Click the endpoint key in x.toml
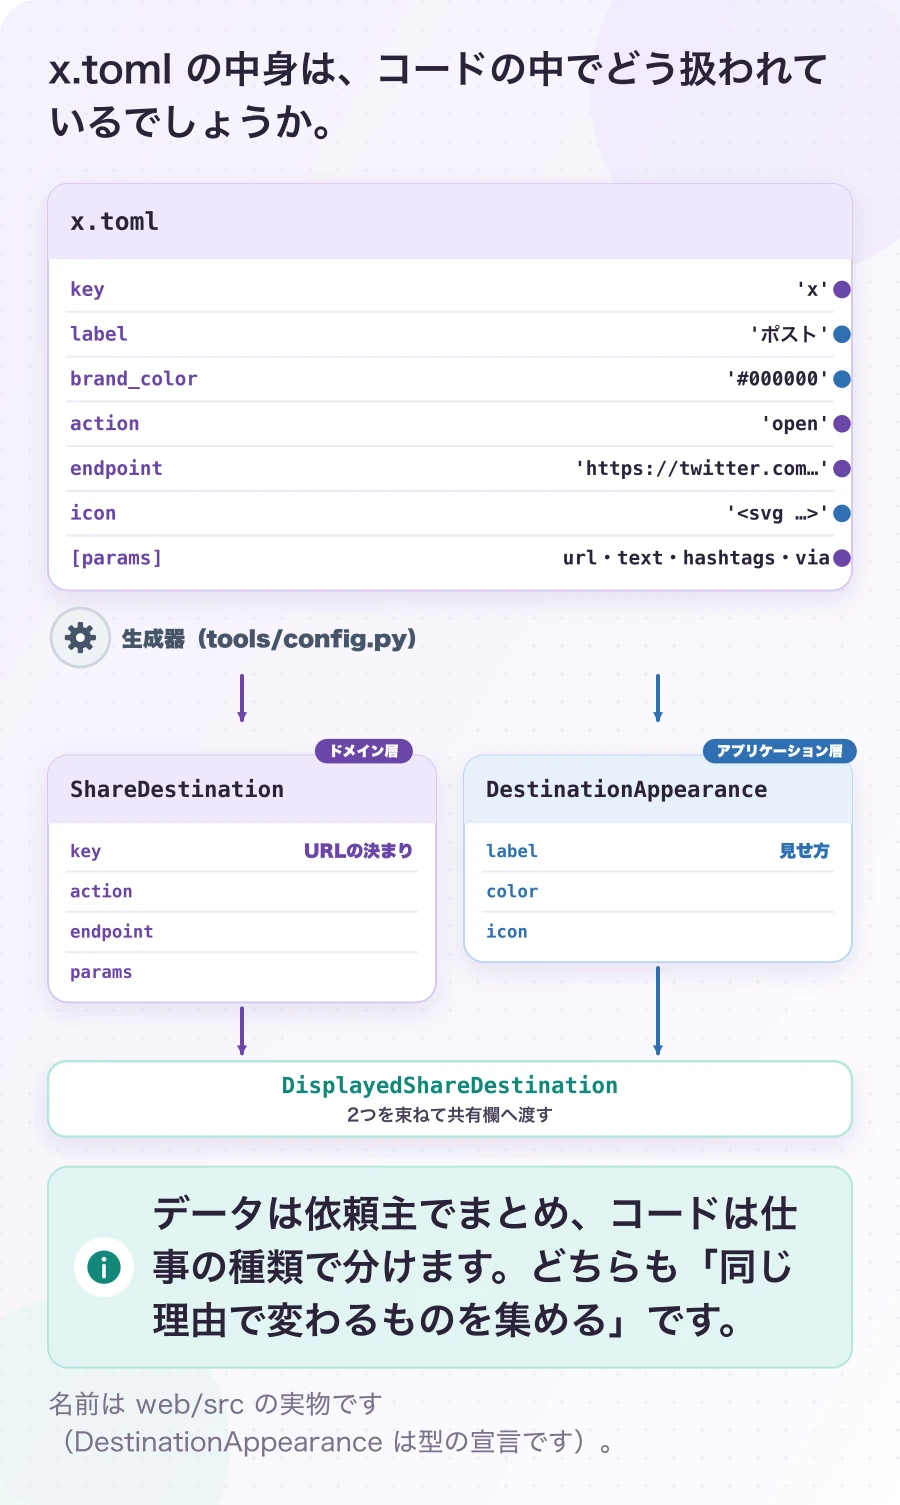This screenshot has height=1505, width=900. [116, 468]
